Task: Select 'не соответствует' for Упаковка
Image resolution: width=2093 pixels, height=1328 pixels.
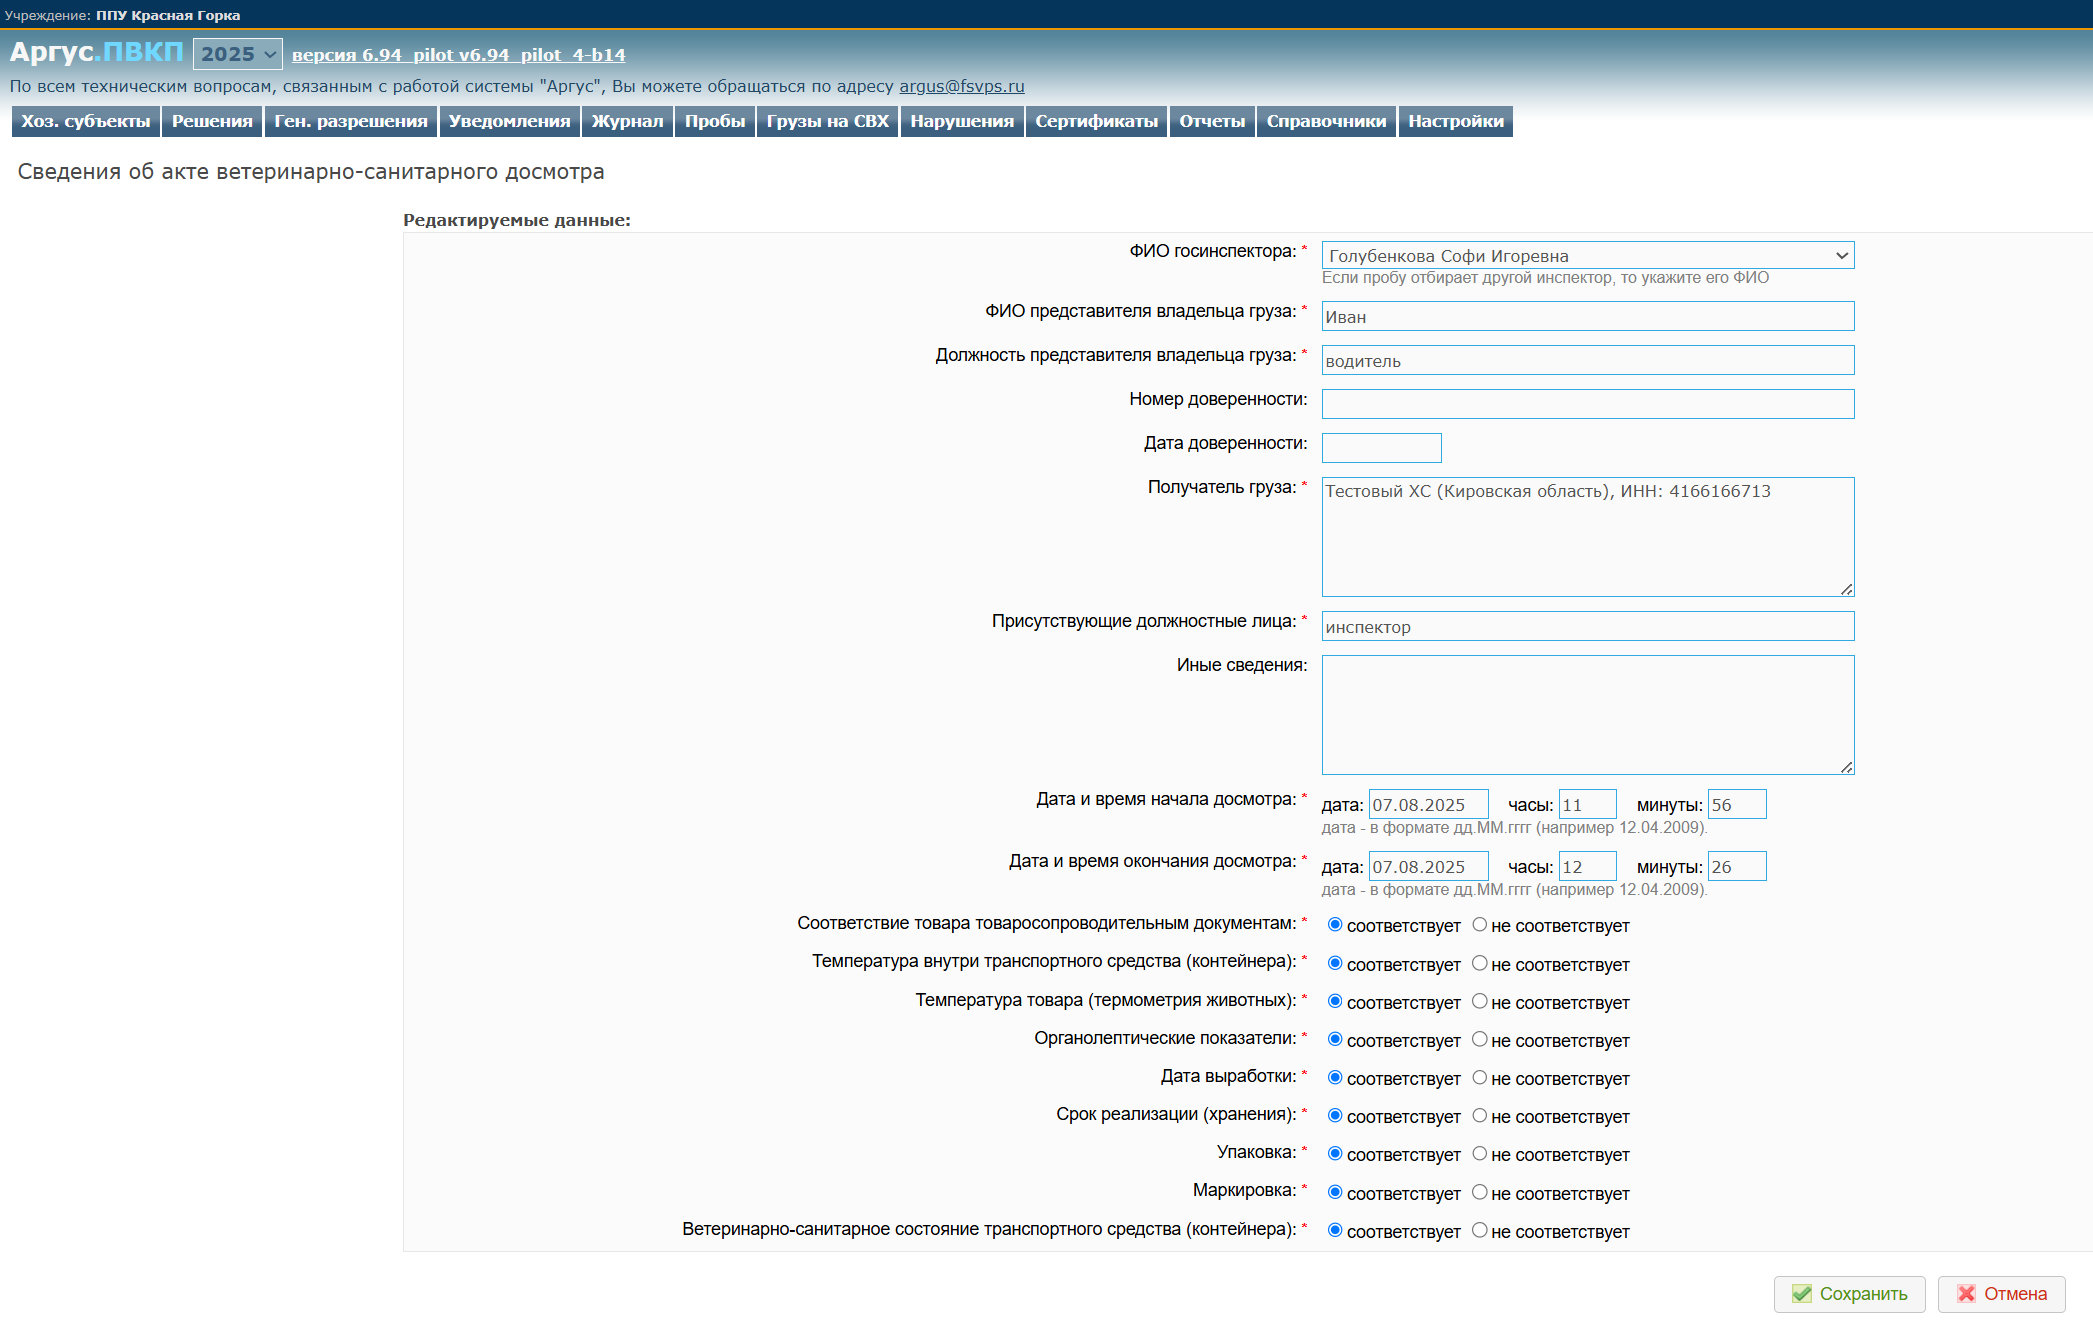Action: click(1480, 1154)
